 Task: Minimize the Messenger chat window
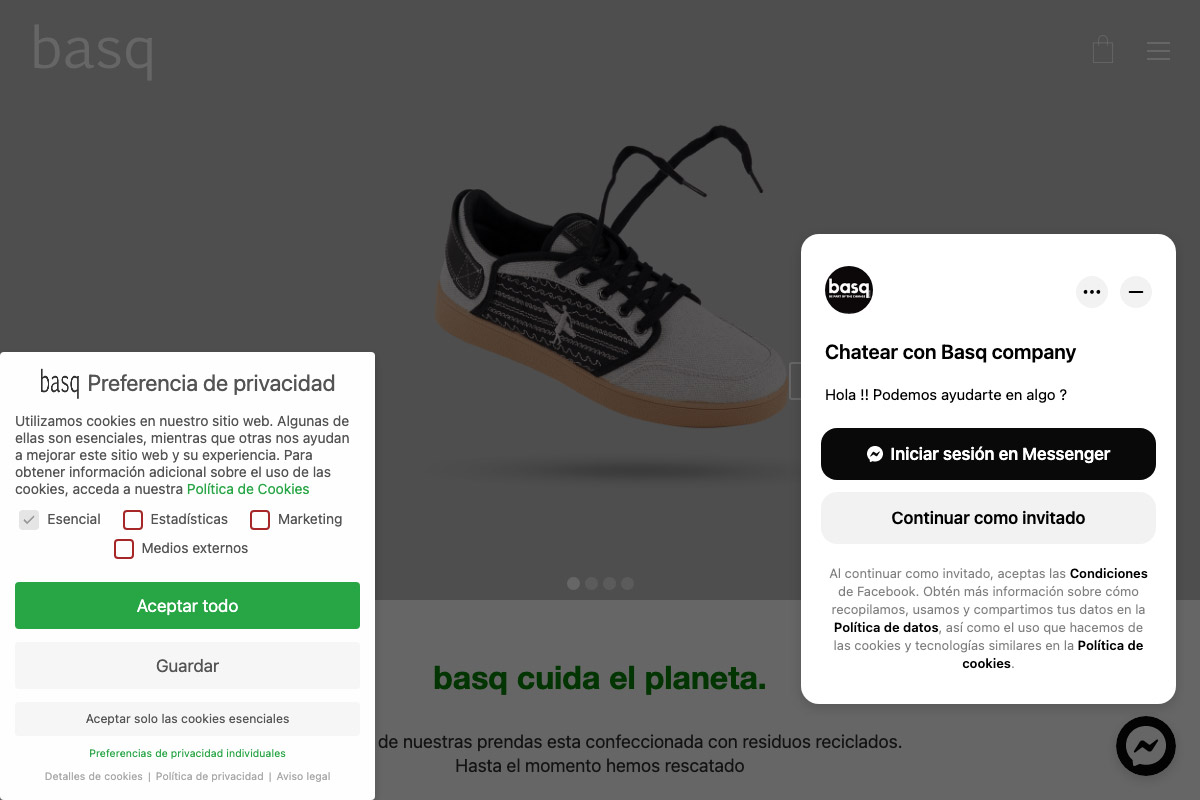point(1136,292)
